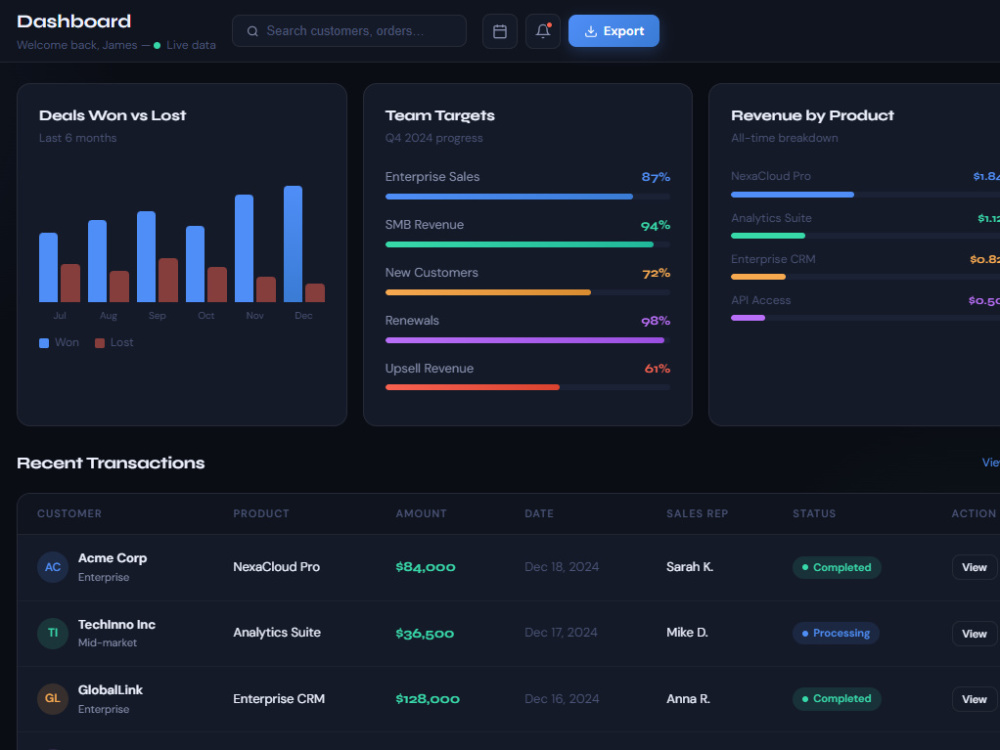Screen dimensions: 1000x750
Task: Click the Upsell Revenue progress bar
Action: coord(527,387)
